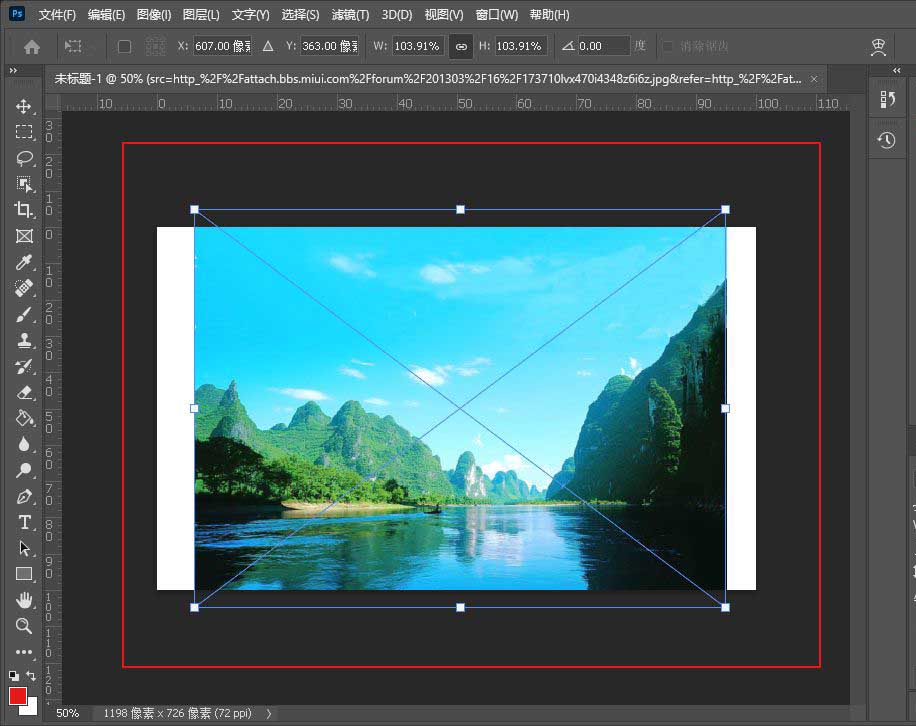Select the Brush tool
This screenshot has width=916, height=726.
click(25, 314)
